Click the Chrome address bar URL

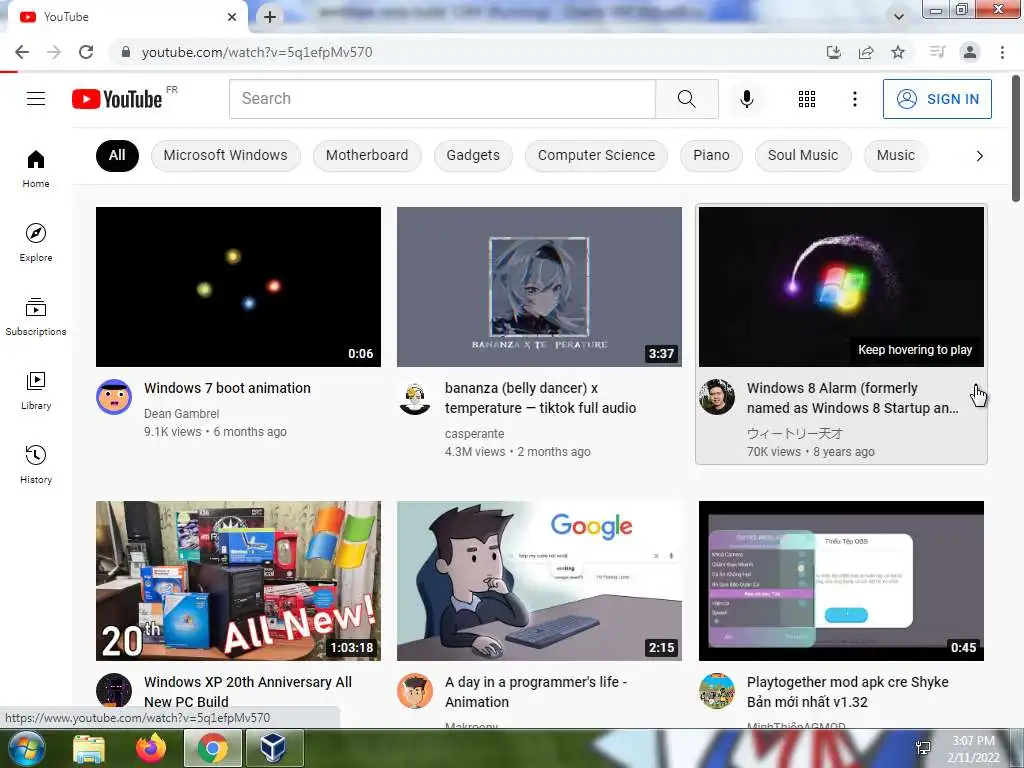click(257, 52)
